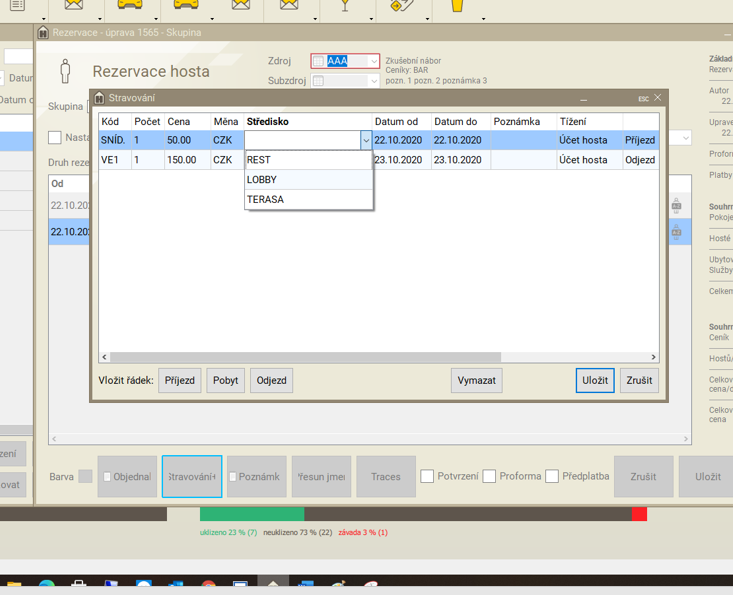The height and width of the screenshot is (595, 733).
Task: Collapse the Středisko dropdown arrow
Action: coord(366,141)
